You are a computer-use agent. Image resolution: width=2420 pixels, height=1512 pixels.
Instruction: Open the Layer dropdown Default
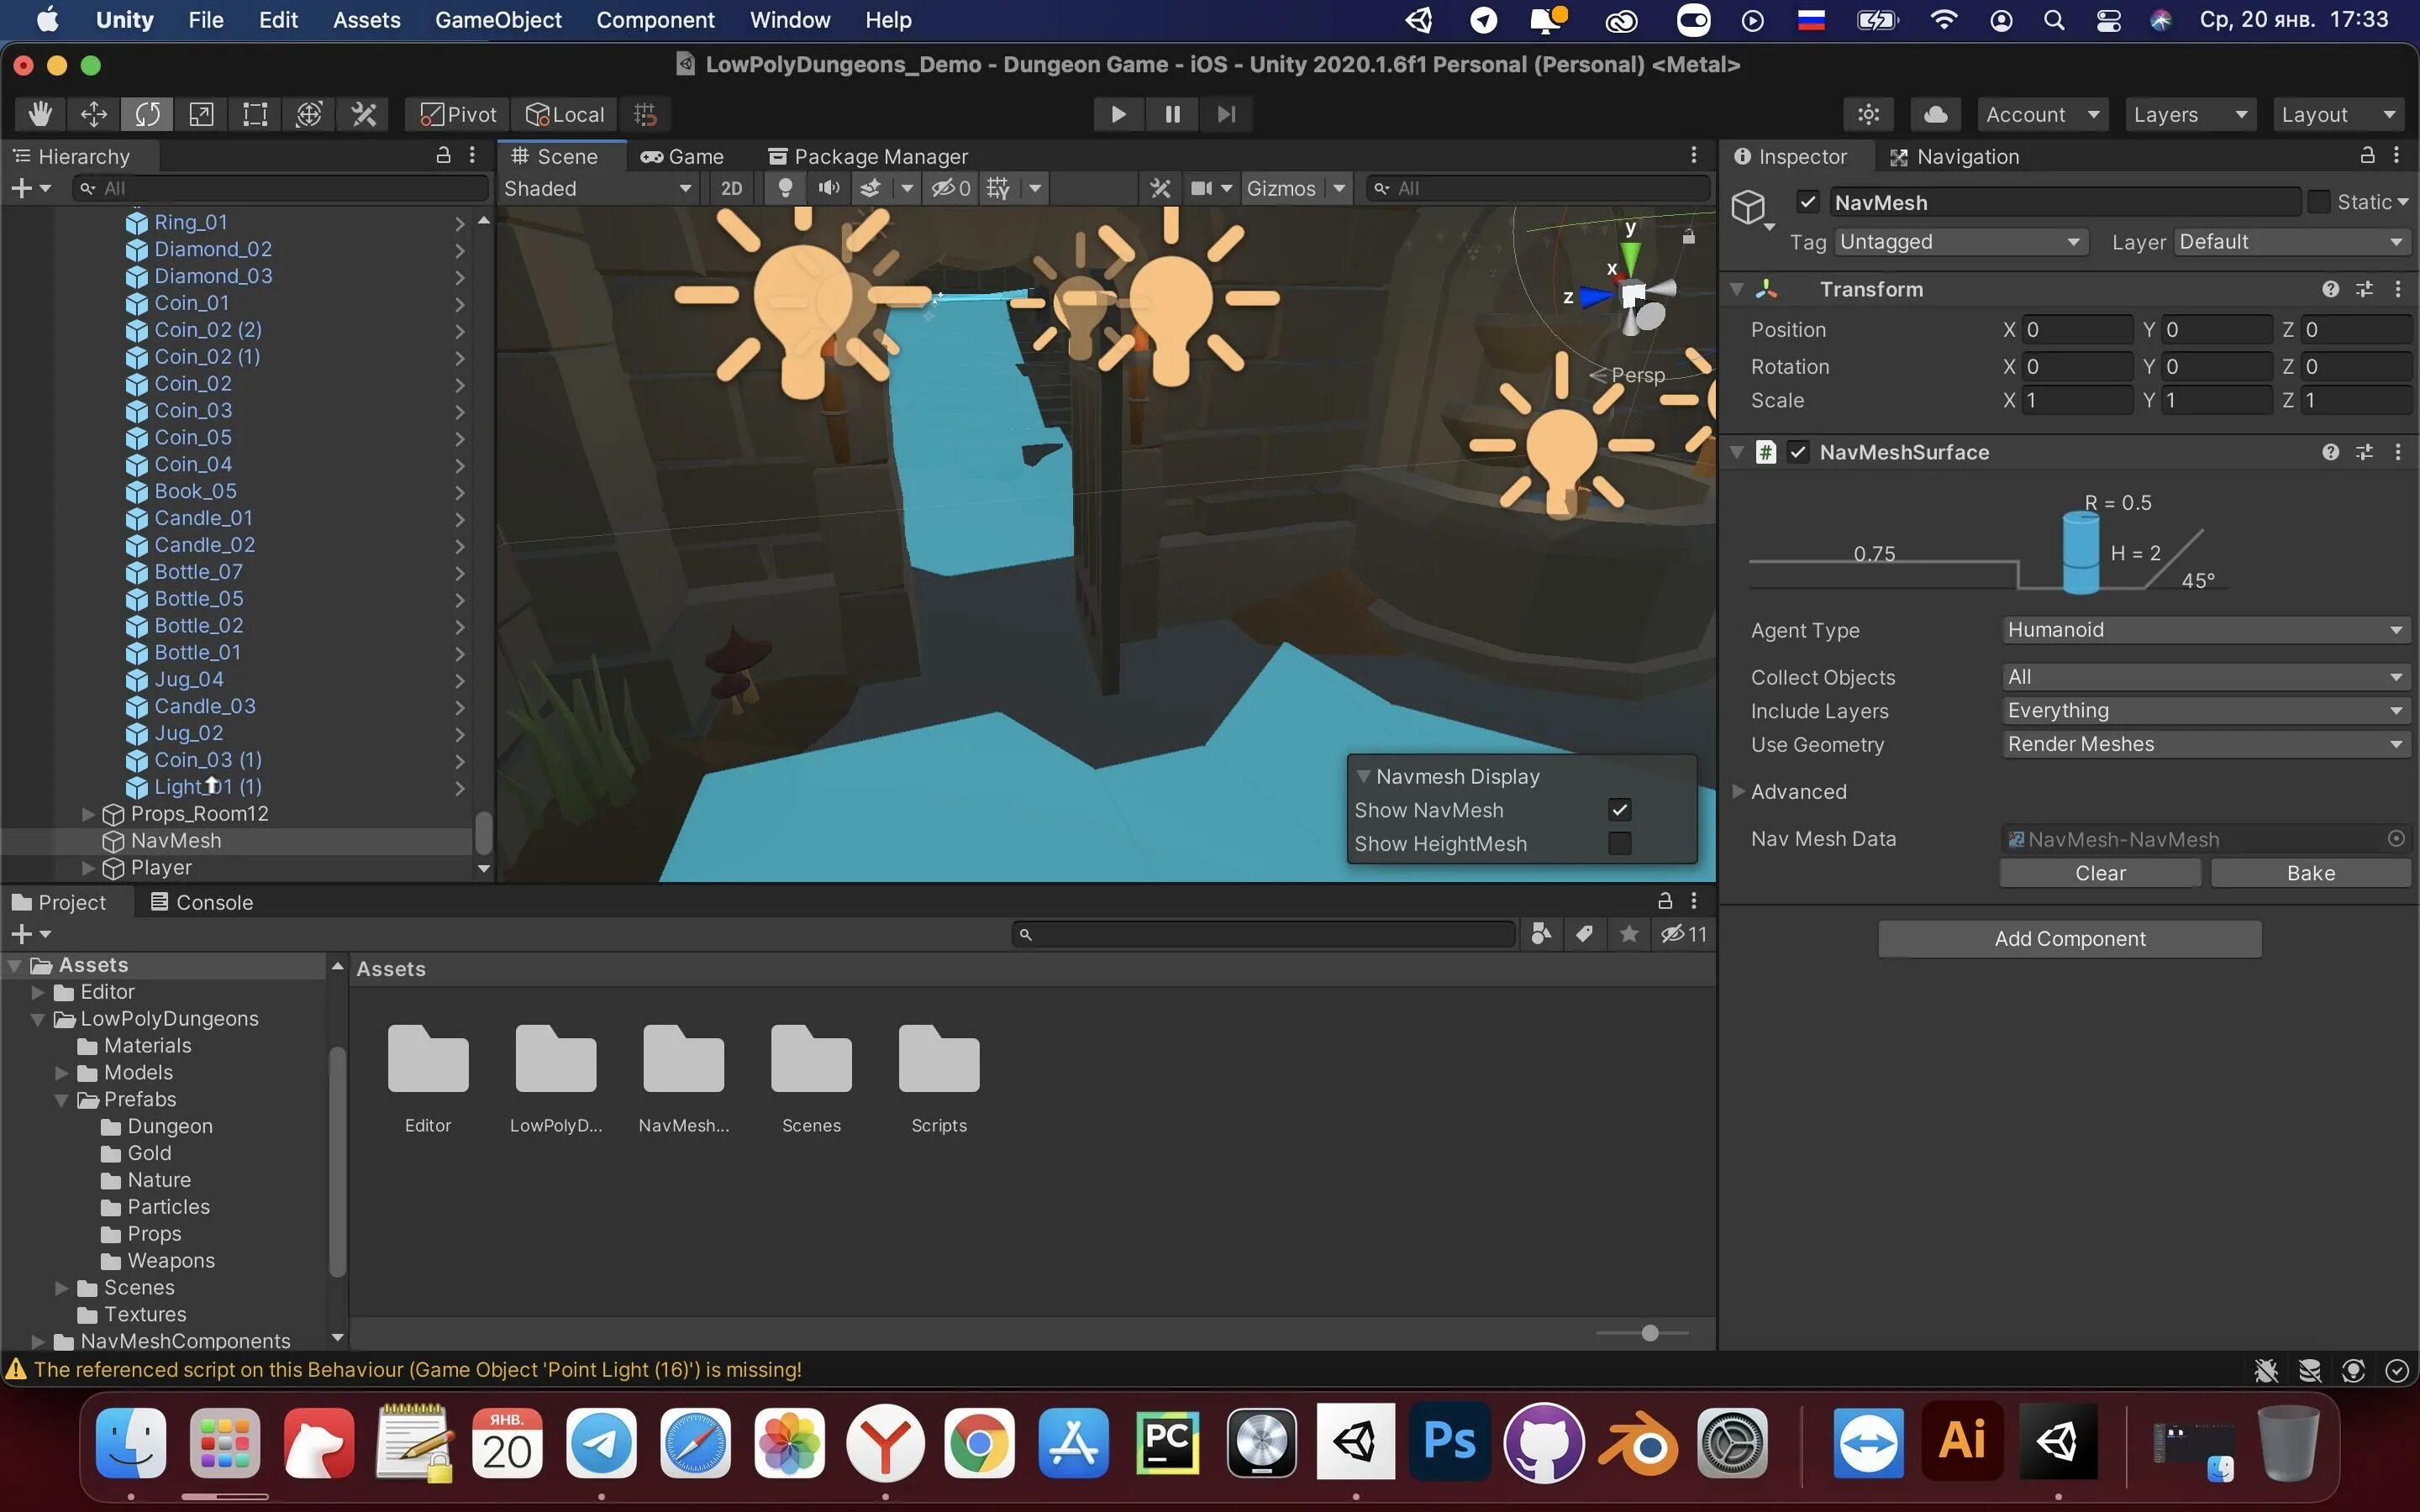2291,242
